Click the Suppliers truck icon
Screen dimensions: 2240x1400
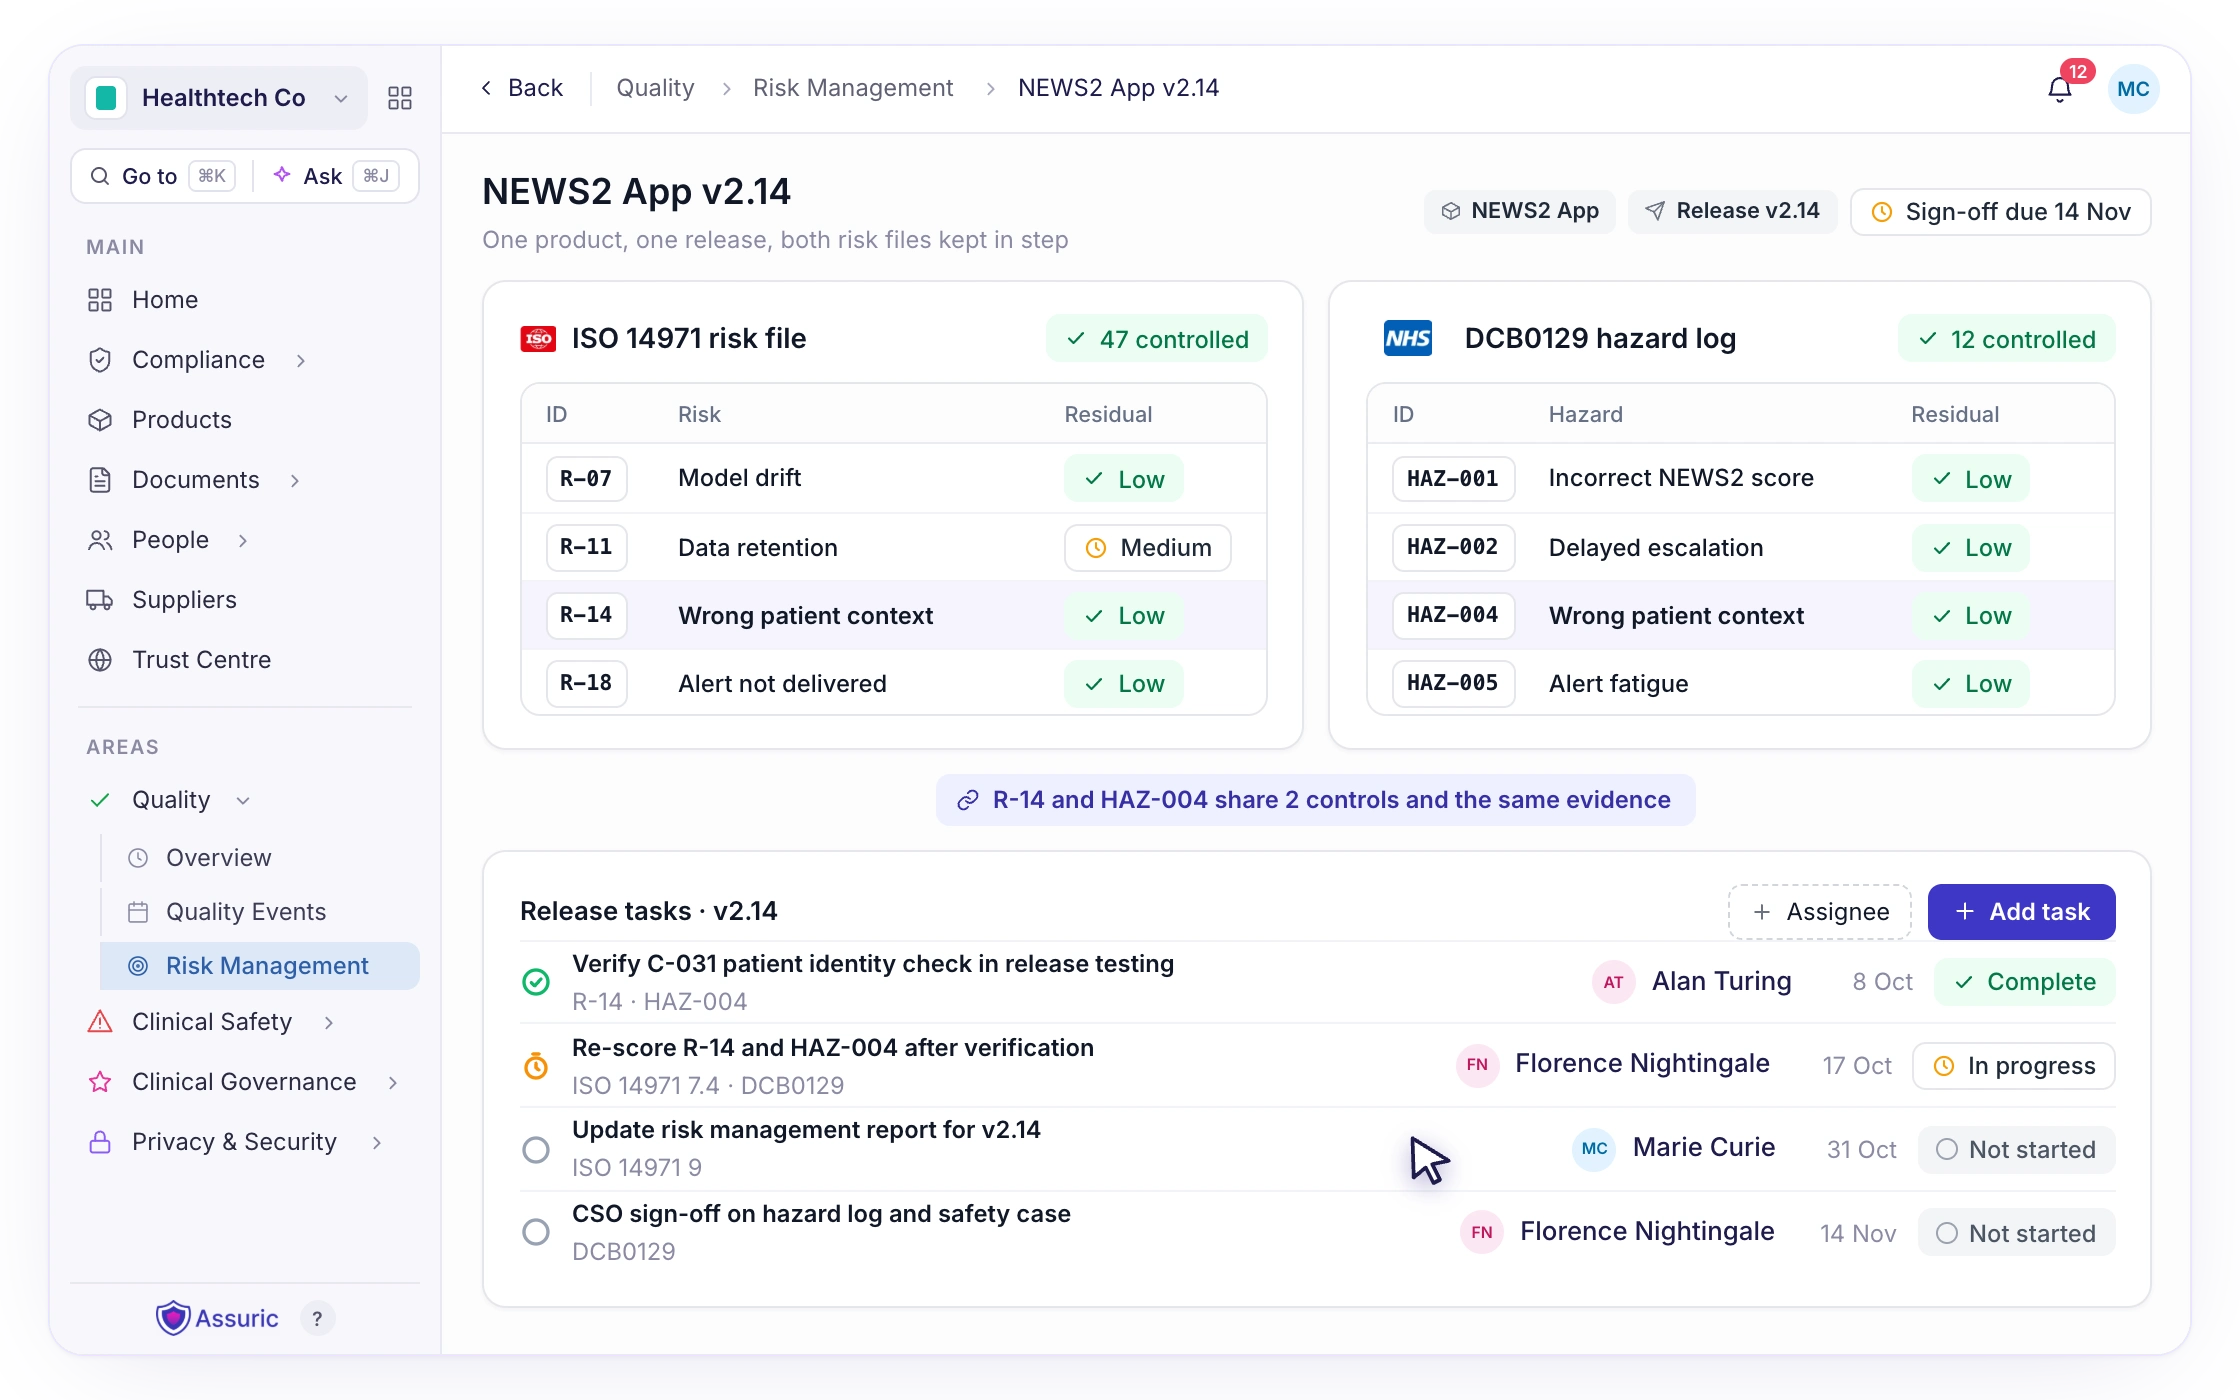100,600
